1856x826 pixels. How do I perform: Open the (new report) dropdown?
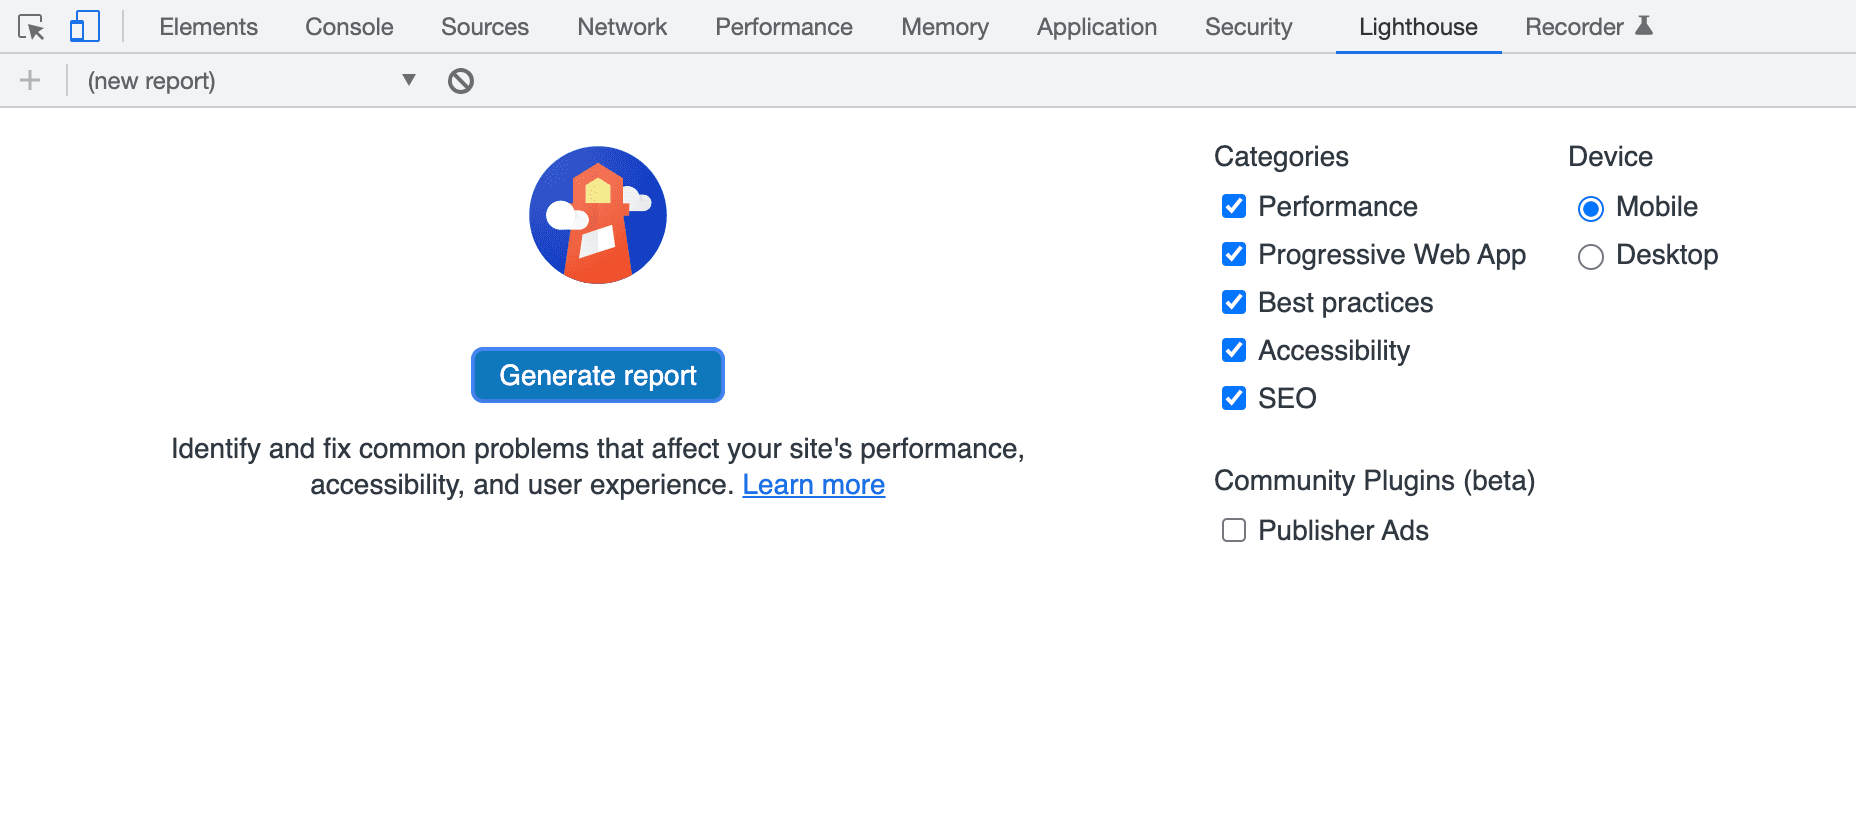click(250, 81)
